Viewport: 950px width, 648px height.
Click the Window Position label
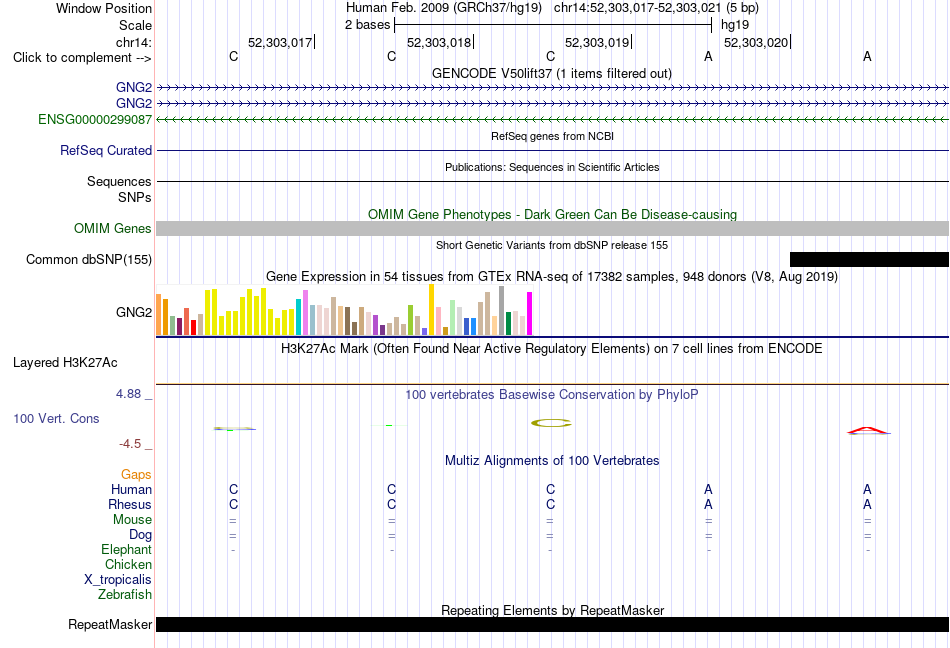click(104, 8)
